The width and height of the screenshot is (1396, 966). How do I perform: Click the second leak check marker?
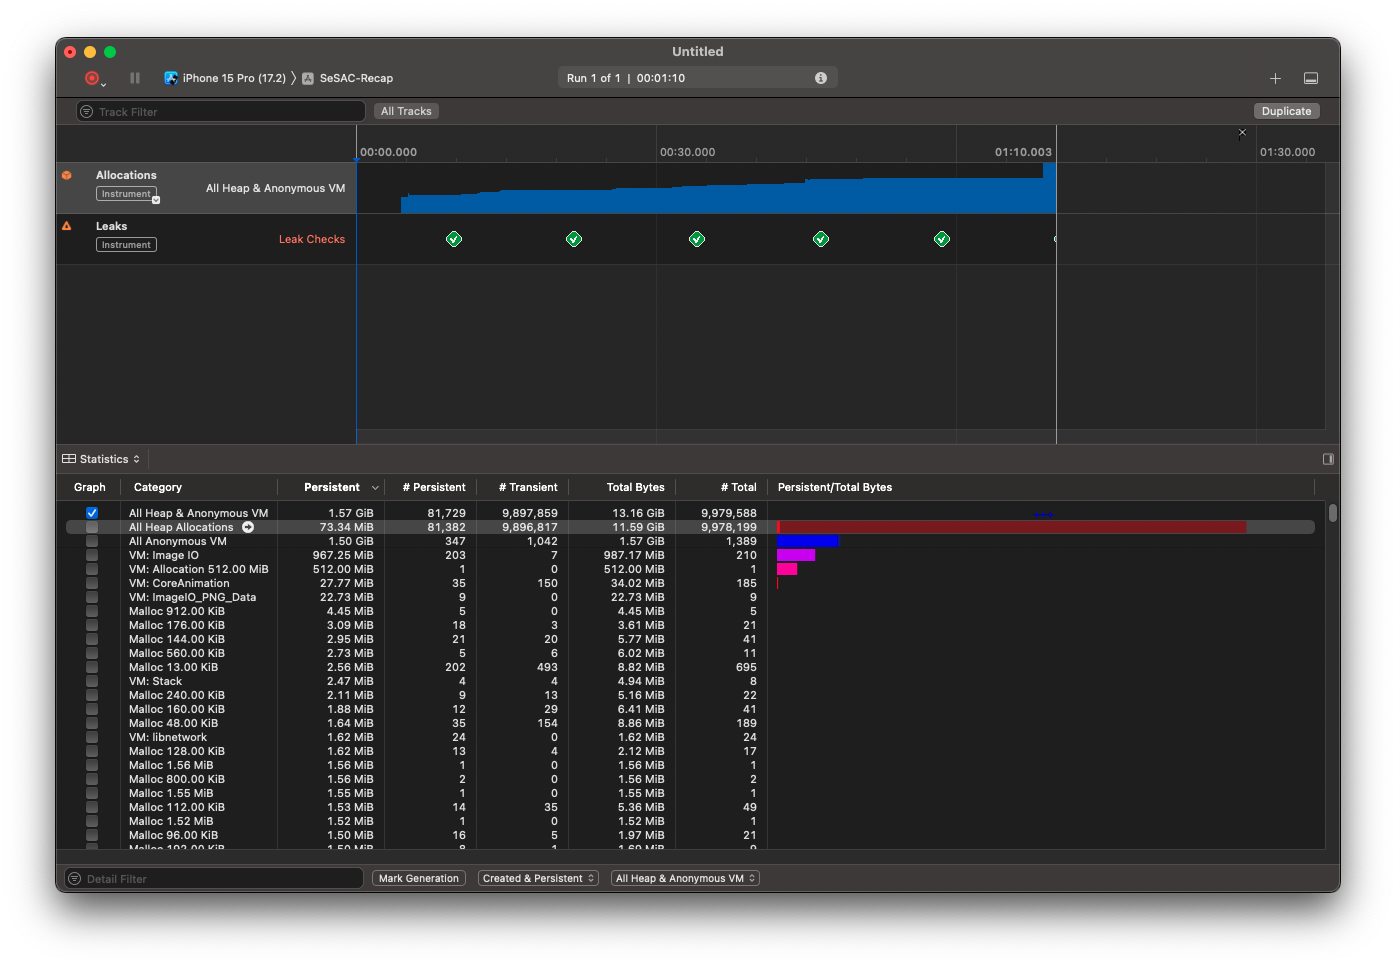(574, 239)
